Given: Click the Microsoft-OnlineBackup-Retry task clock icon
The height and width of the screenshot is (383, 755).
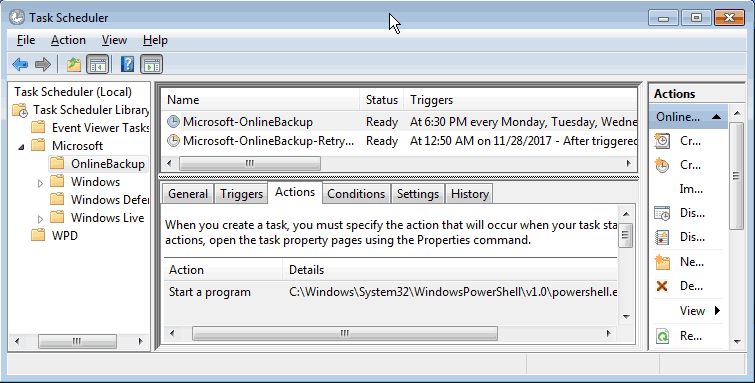Looking at the screenshot, I should pos(173,141).
